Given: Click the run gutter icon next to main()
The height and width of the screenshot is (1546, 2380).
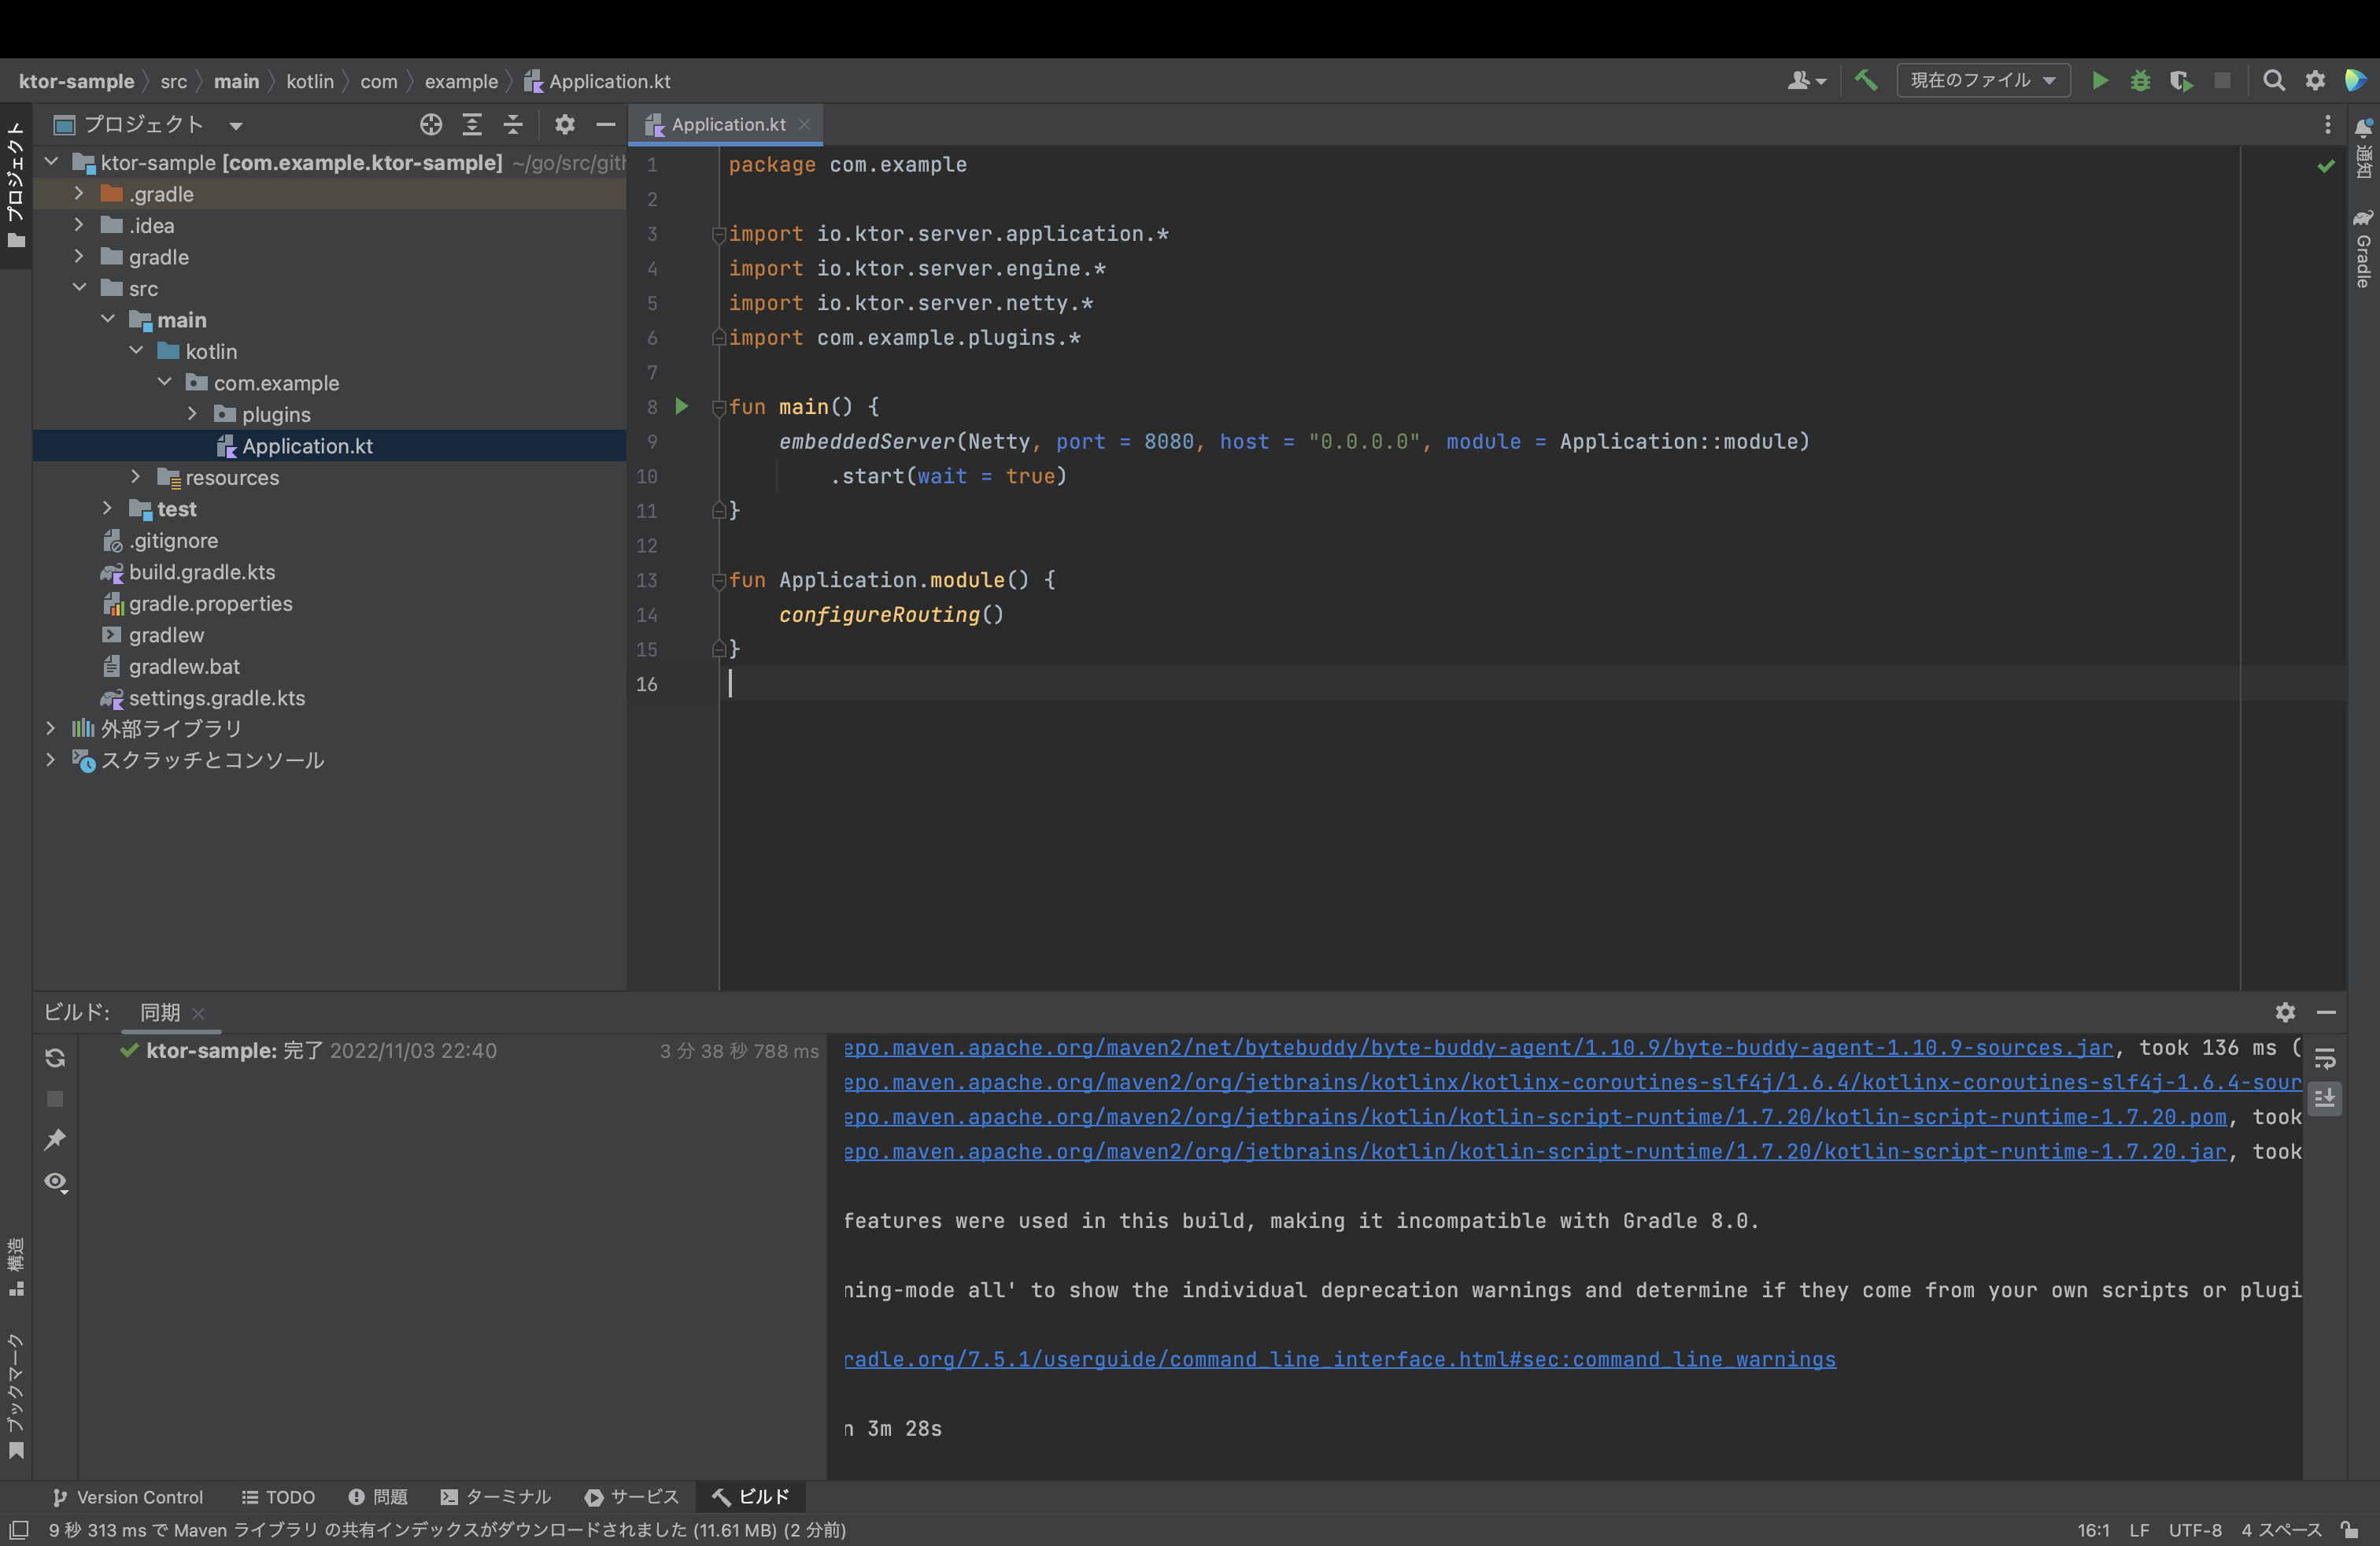Looking at the screenshot, I should pos(682,406).
